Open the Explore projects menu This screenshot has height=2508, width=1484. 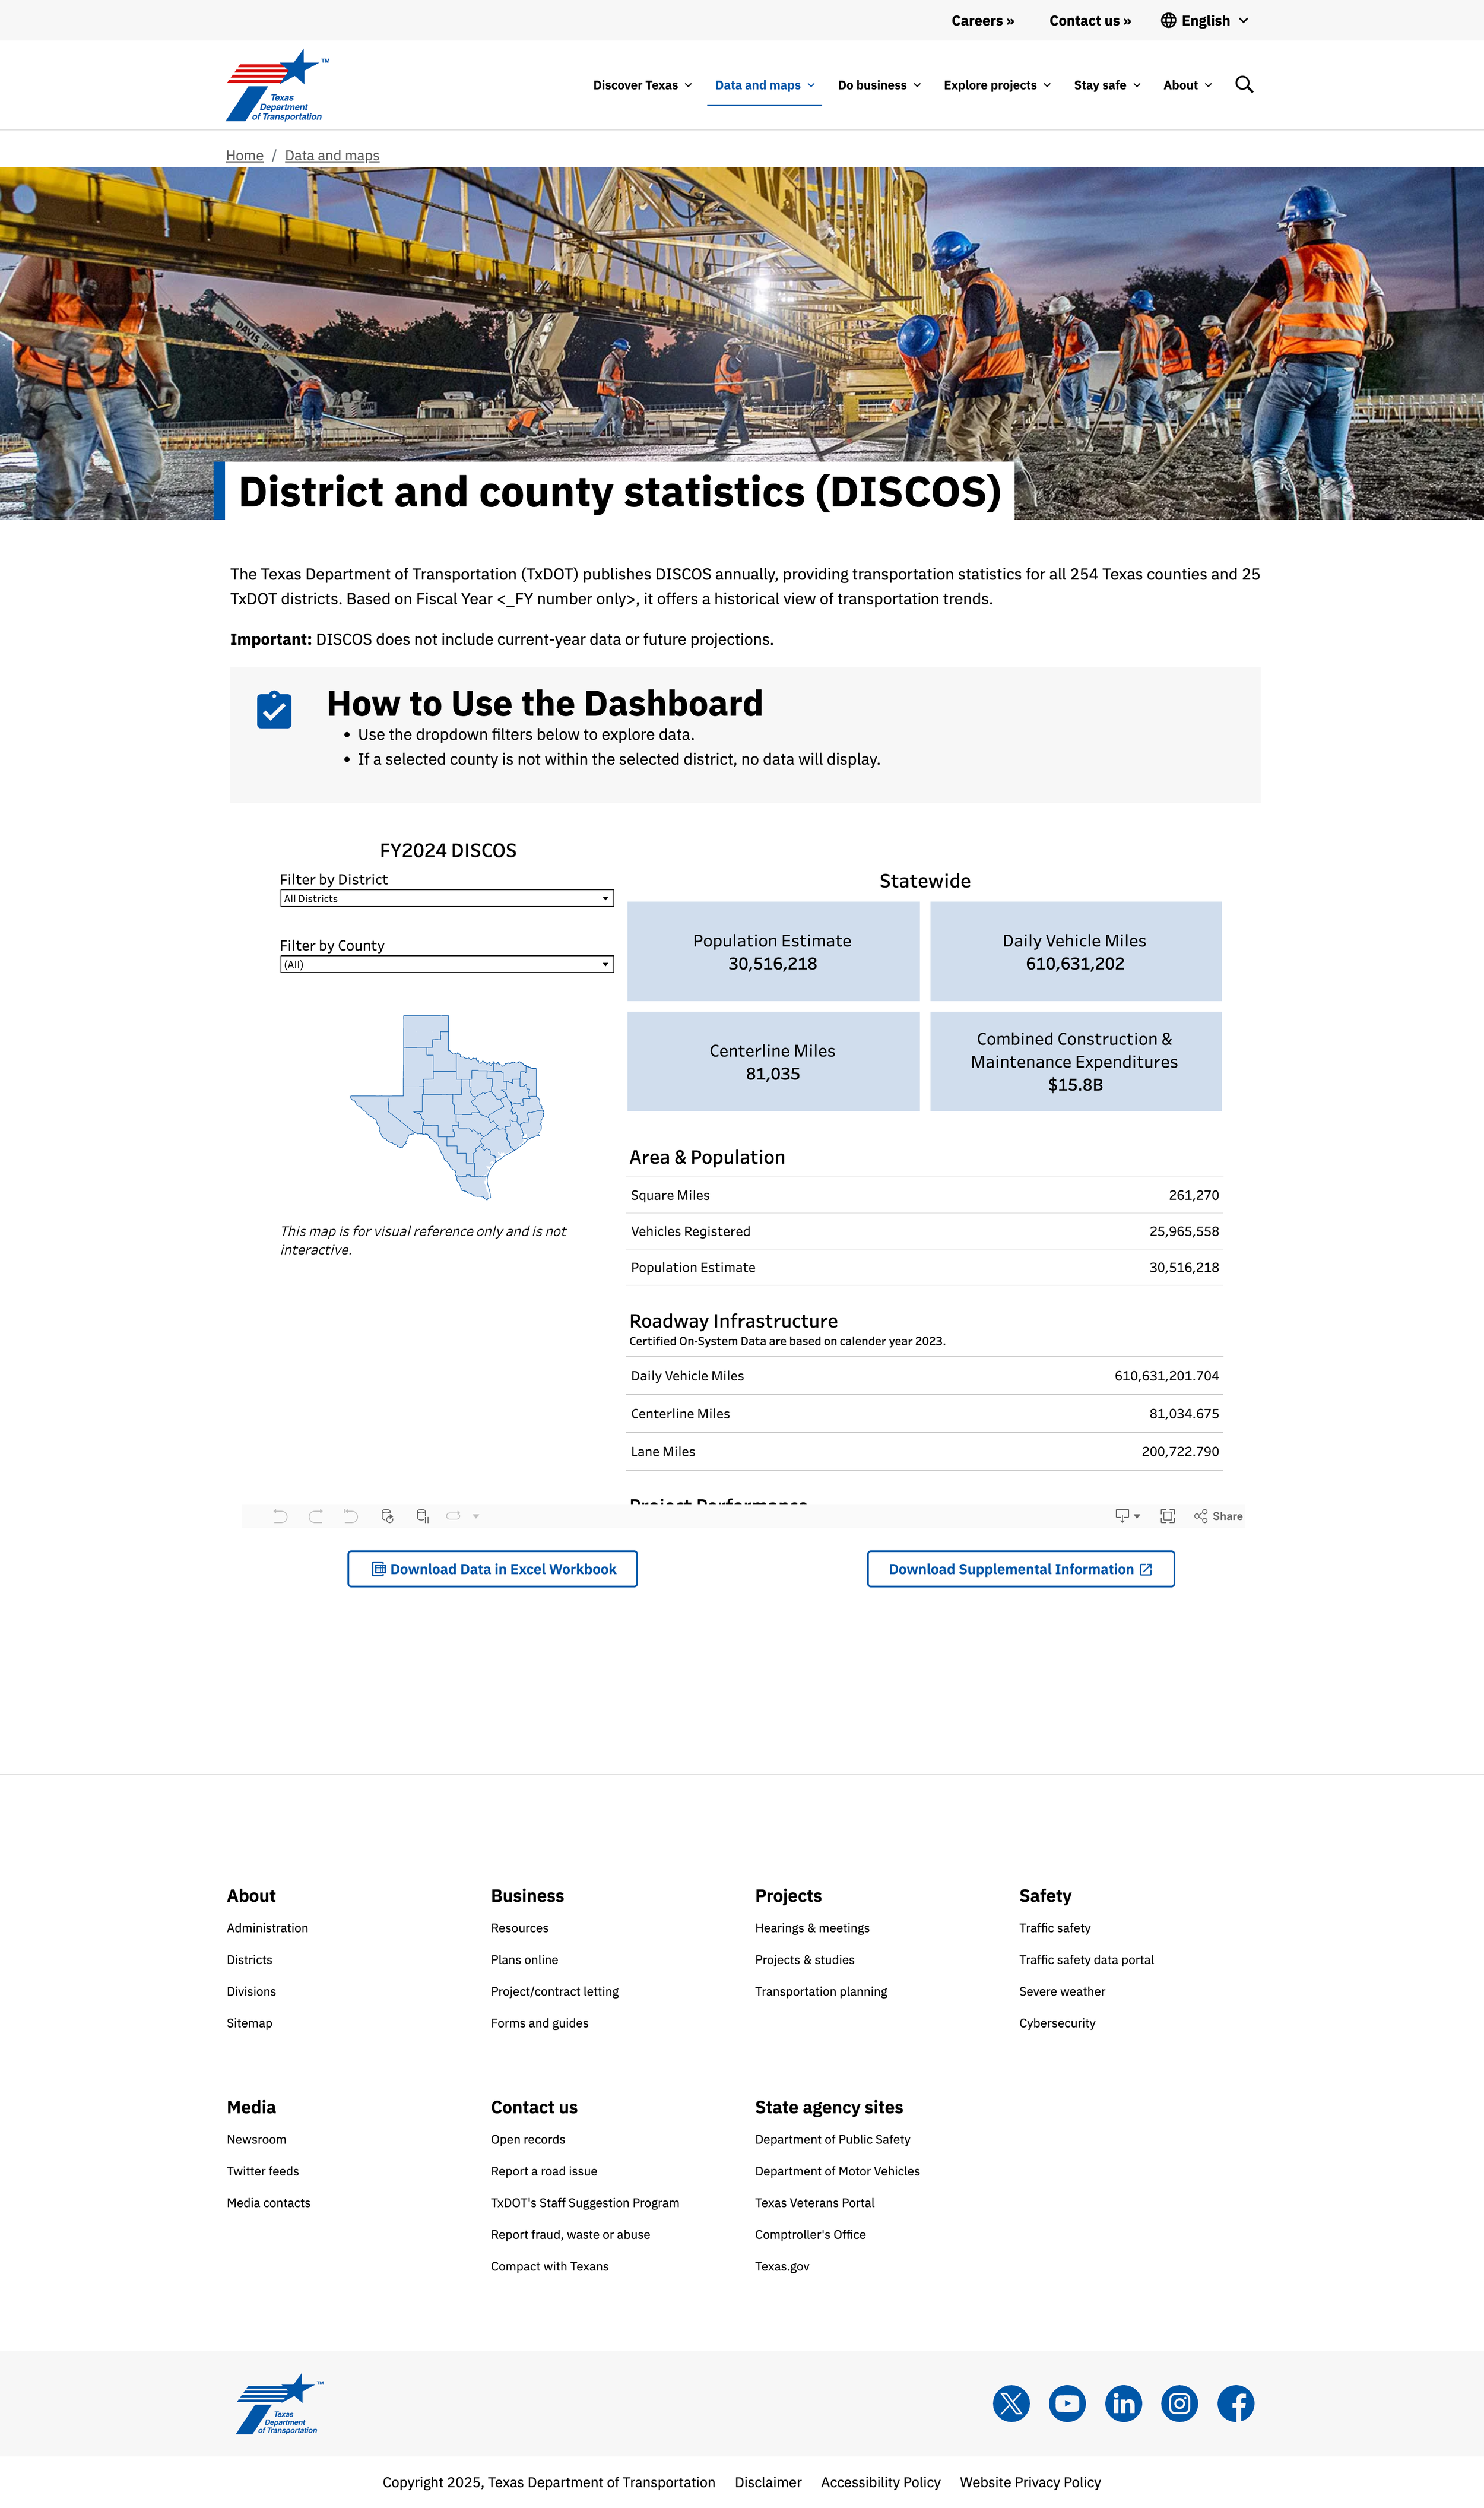point(996,85)
